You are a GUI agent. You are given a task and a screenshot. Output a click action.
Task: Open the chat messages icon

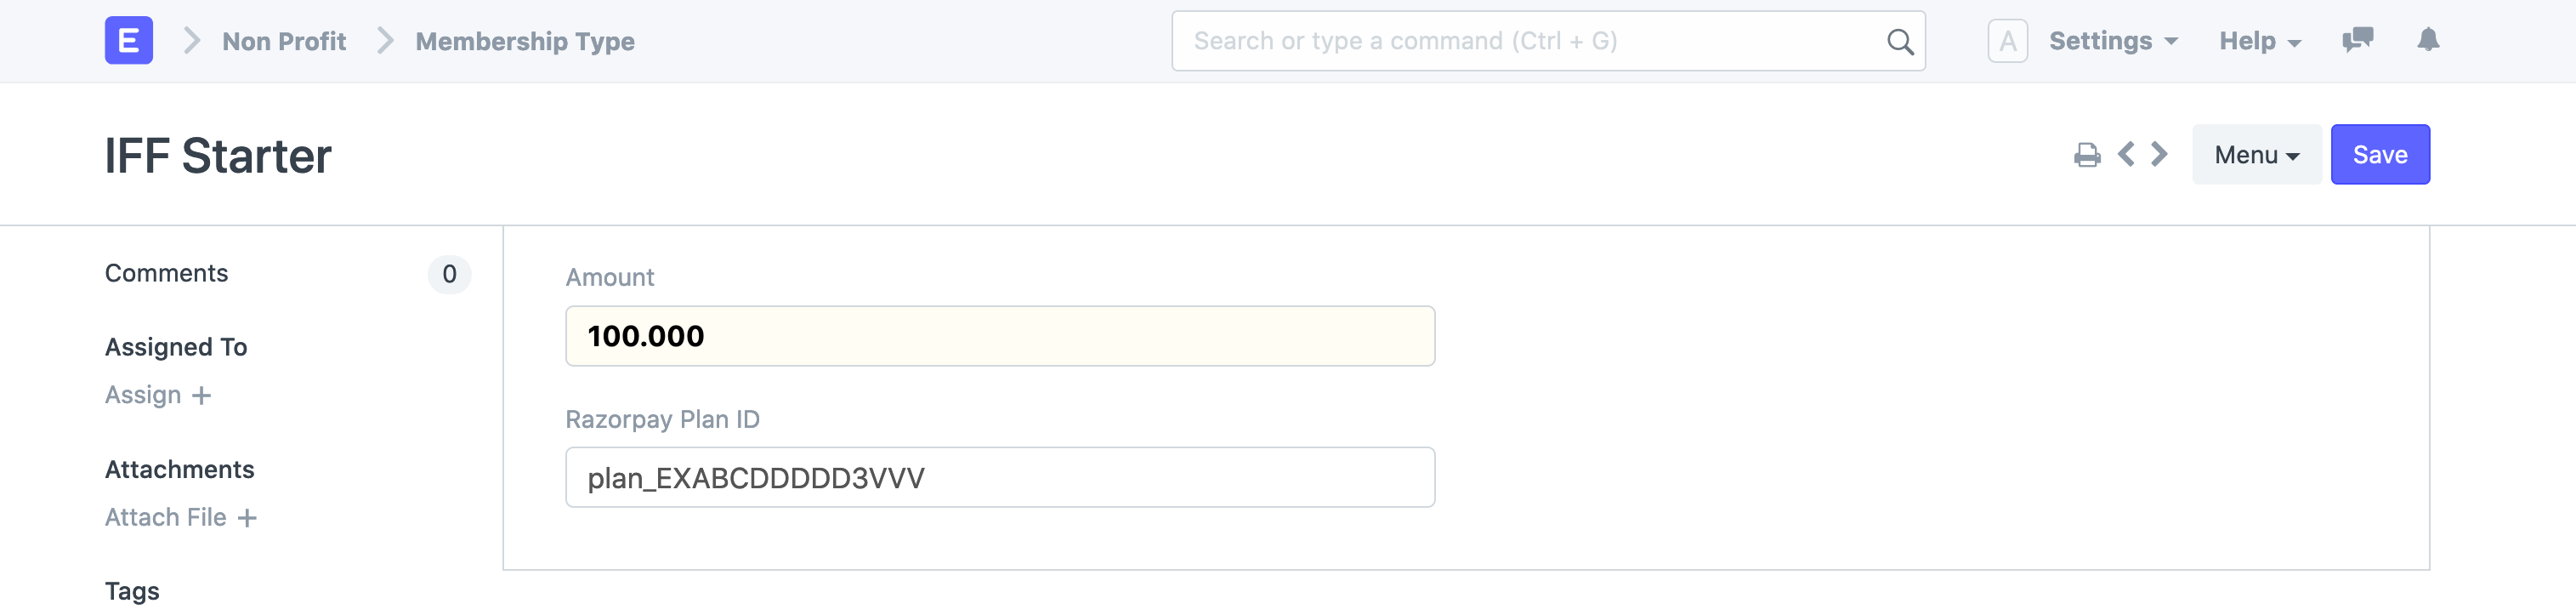[x=2357, y=40]
